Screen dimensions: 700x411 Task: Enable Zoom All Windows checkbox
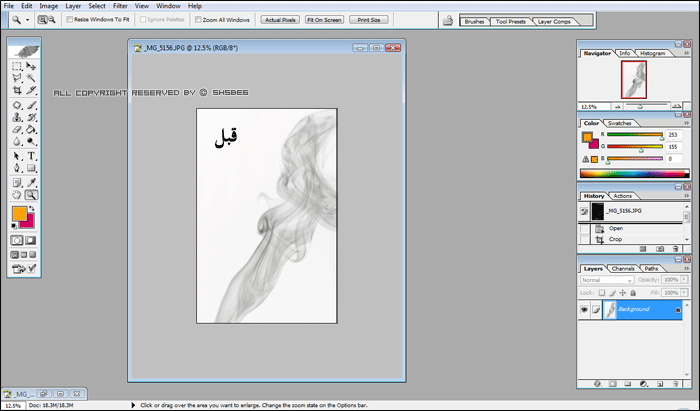[x=198, y=20]
